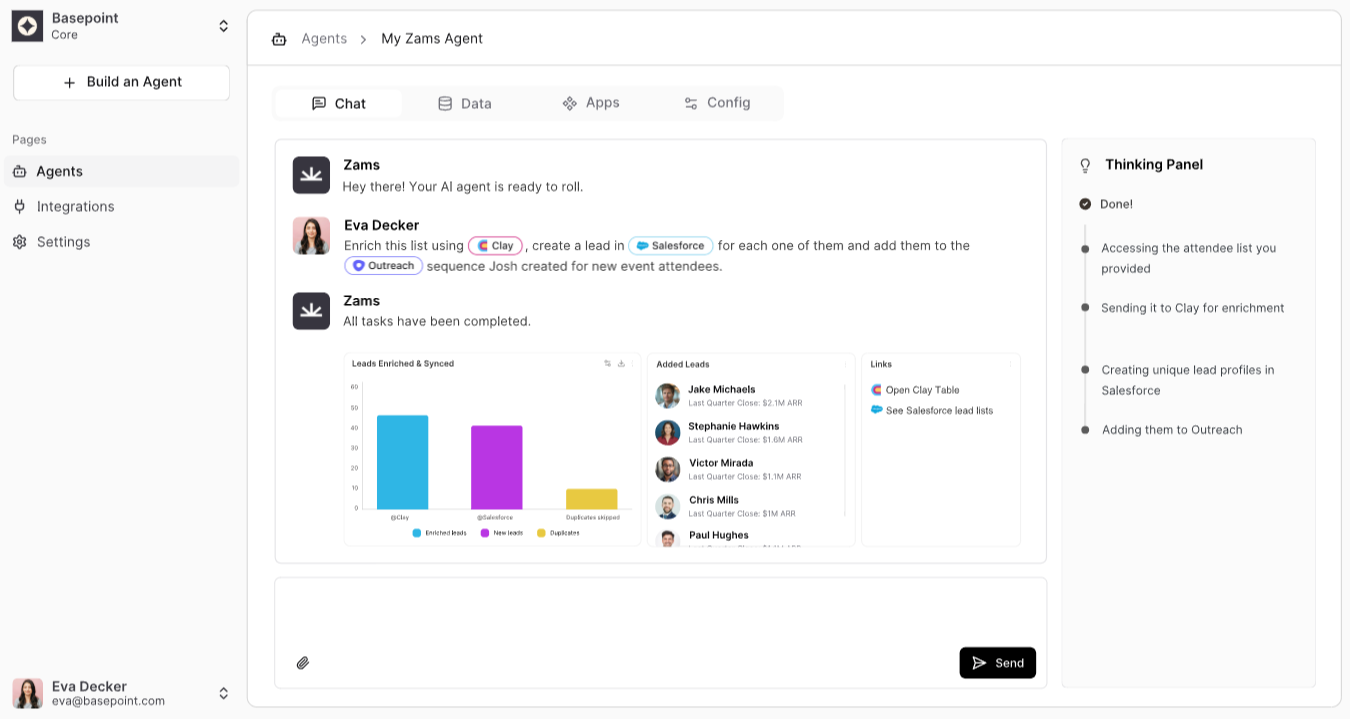
Task: Select the Paul Hughes lead name
Action: 719,535
